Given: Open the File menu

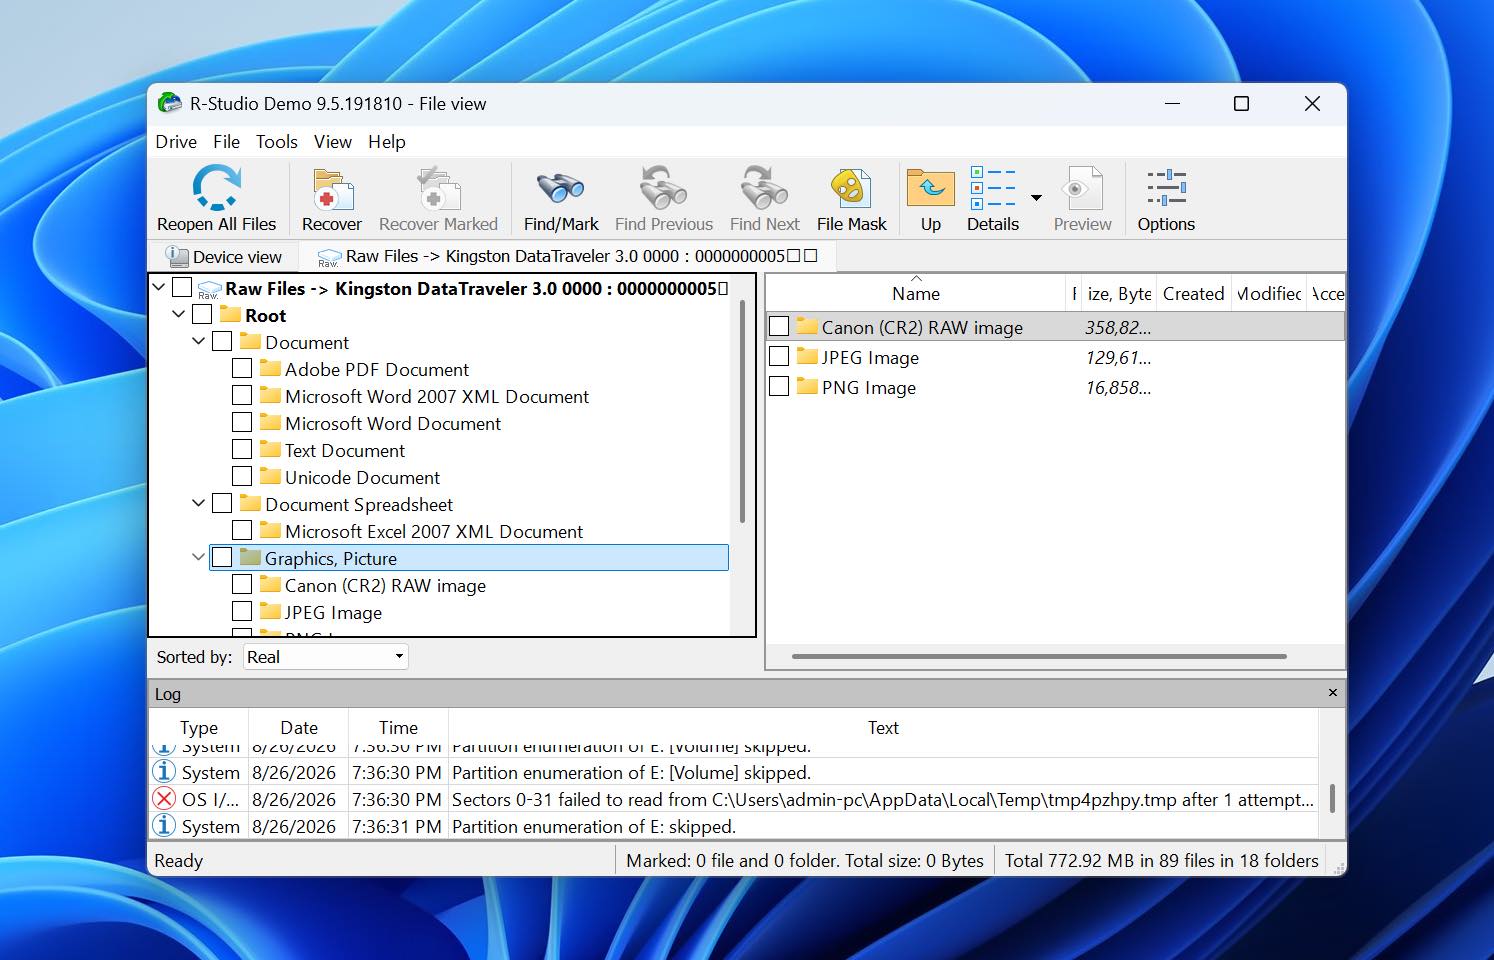Looking at the screenshot, I should (x=227, y=142).
